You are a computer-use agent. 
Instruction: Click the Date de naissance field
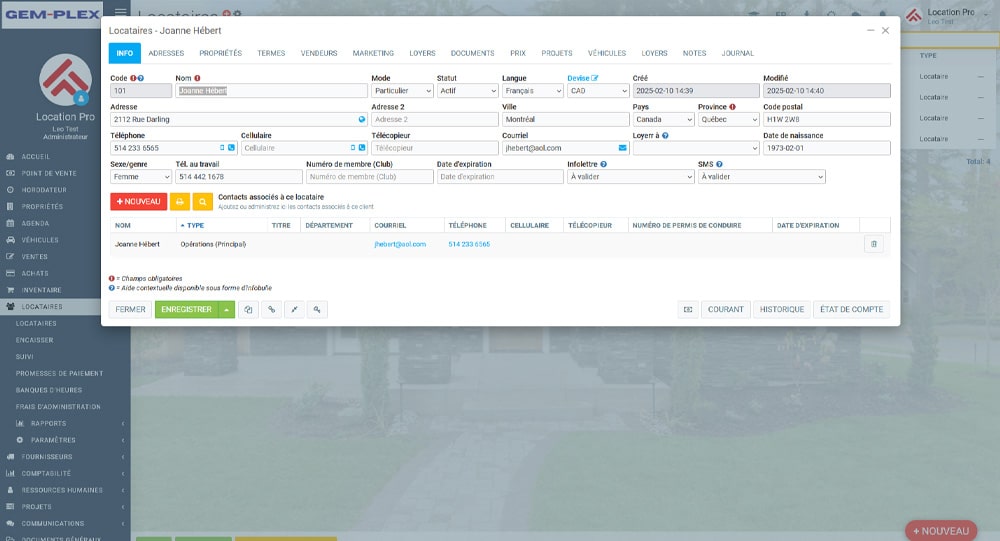point(826,148)
